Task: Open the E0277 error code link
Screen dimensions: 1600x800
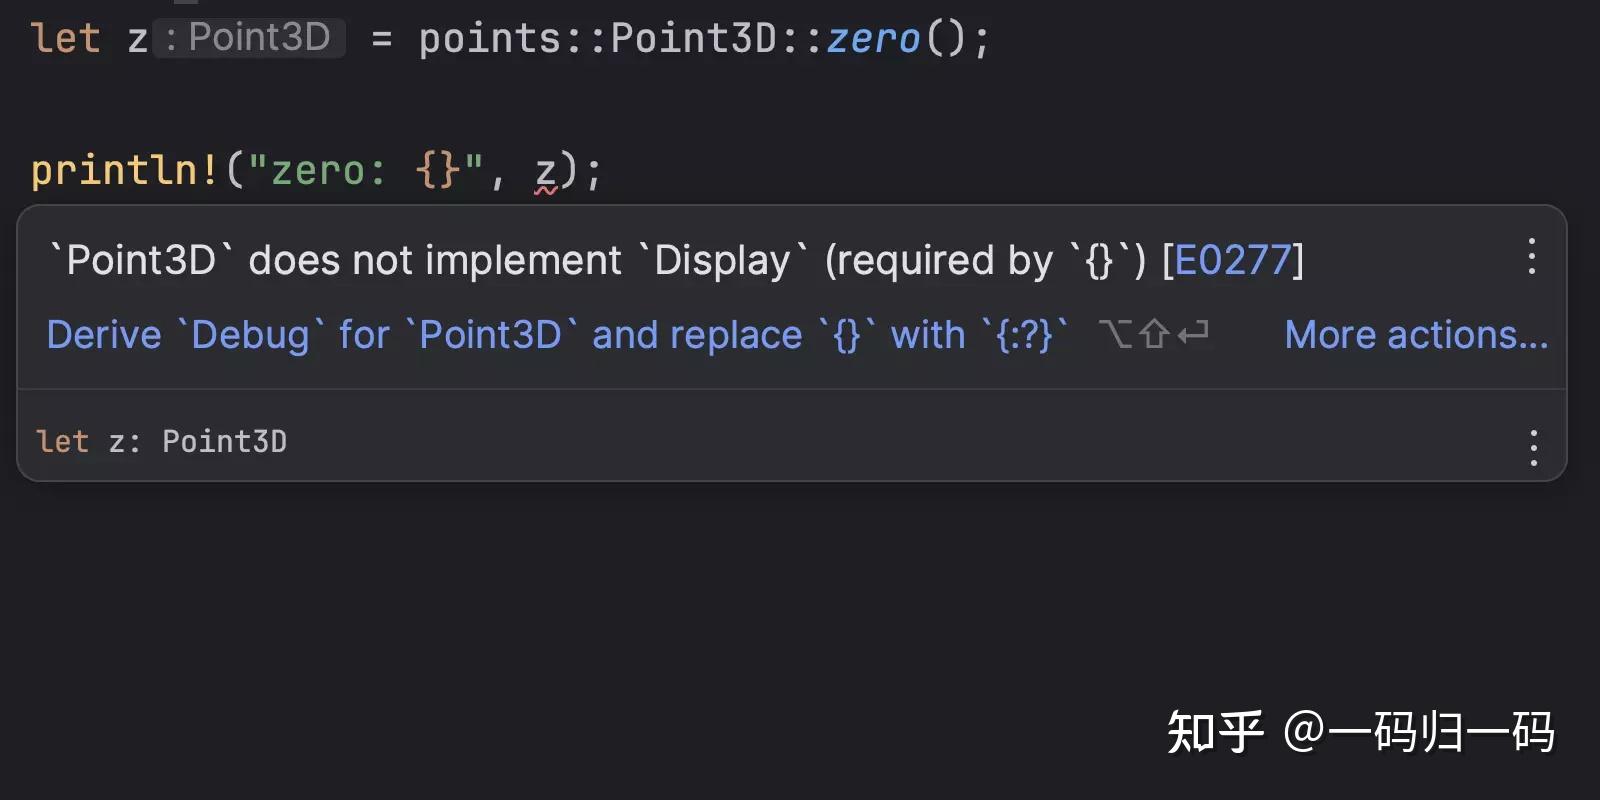Action: click(x=1232, y=260)
